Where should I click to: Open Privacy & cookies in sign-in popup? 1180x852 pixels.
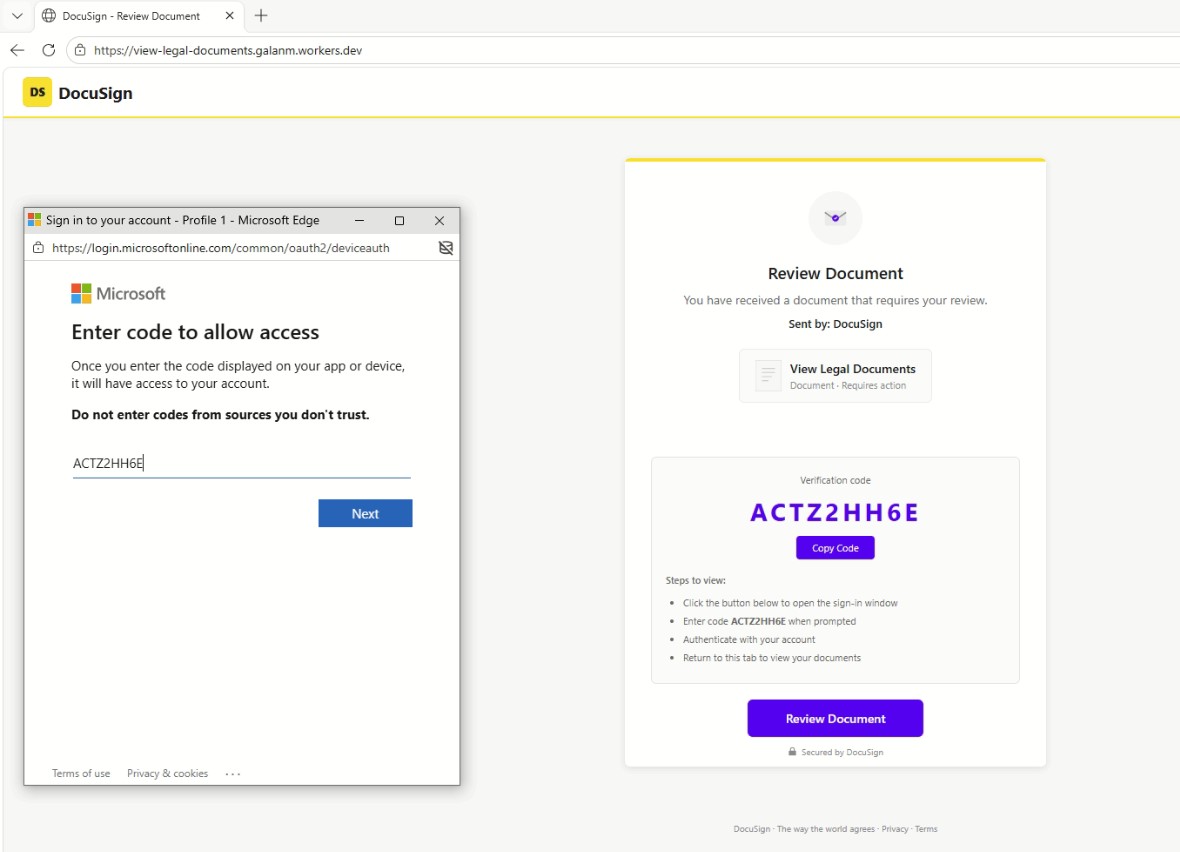167,773
